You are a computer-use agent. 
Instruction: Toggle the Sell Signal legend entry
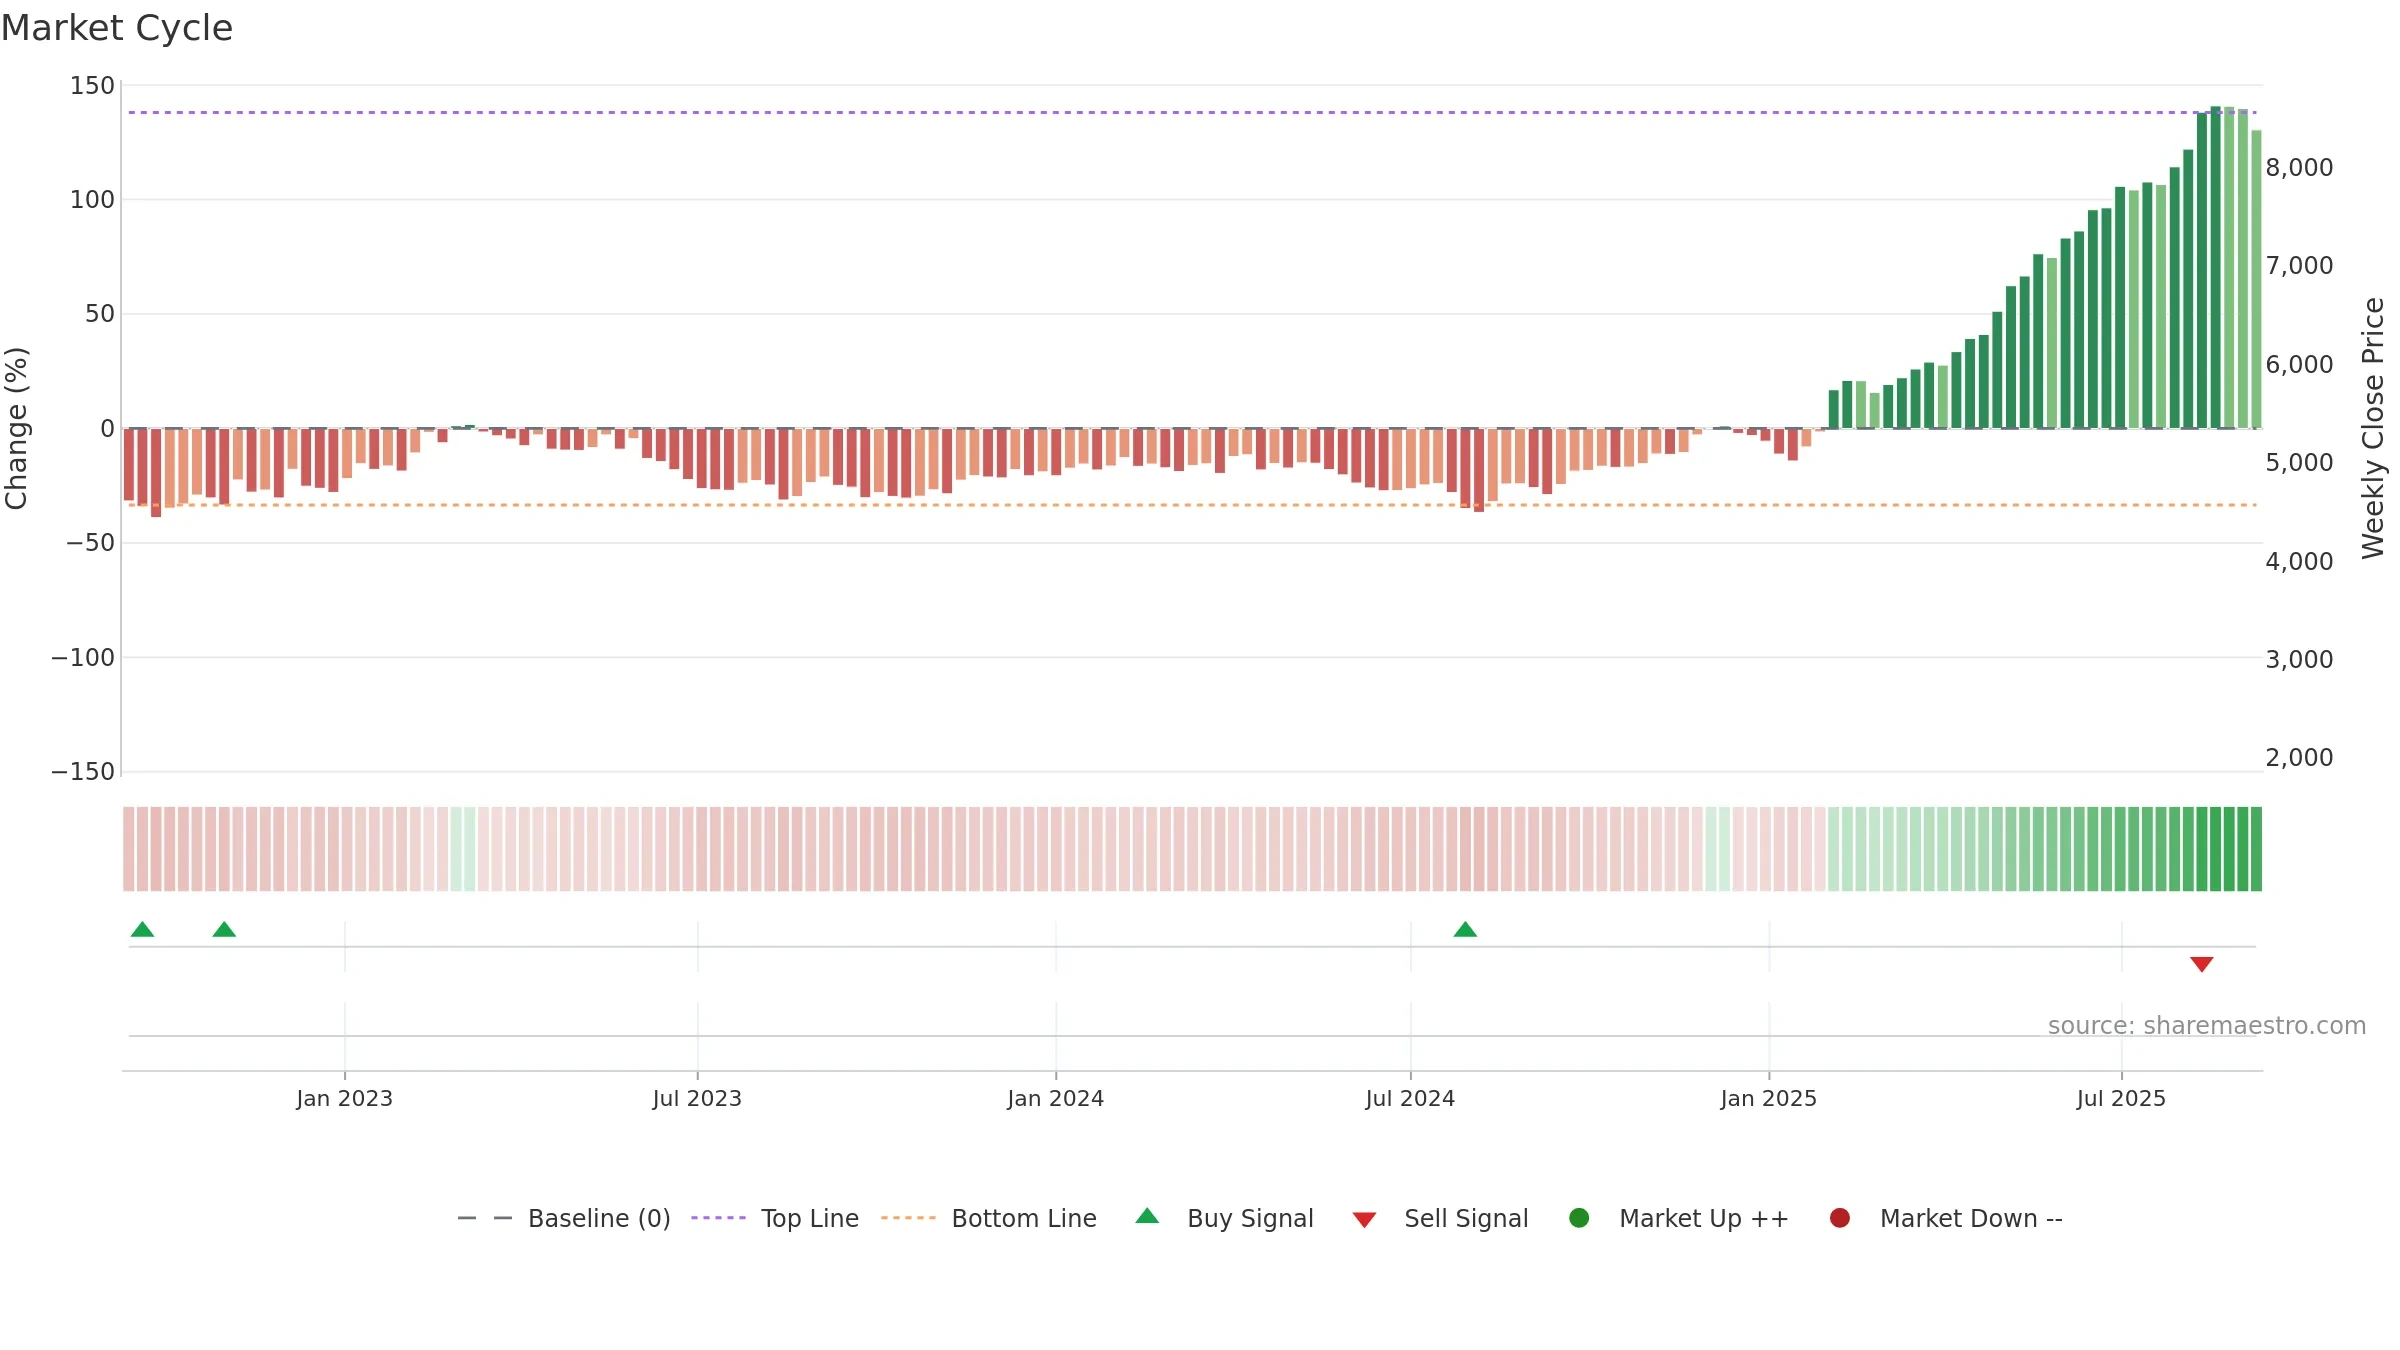click(x=1440, y=1218)
